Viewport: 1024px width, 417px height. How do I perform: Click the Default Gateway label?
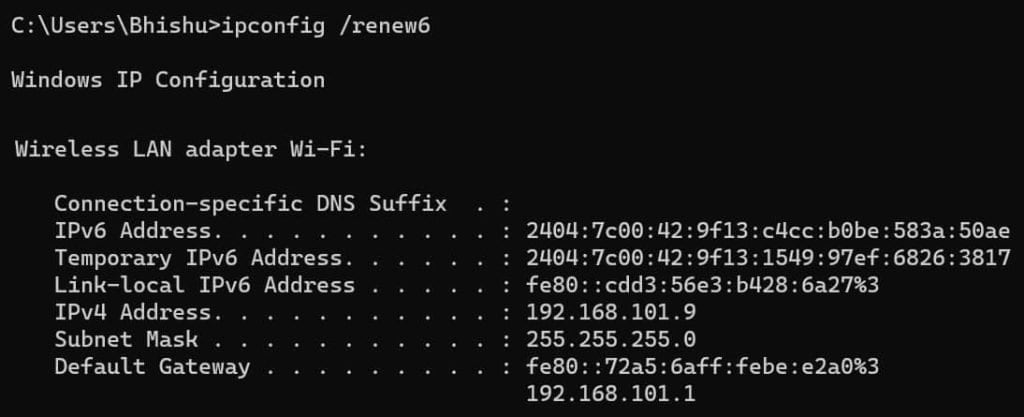click(152, 367)
